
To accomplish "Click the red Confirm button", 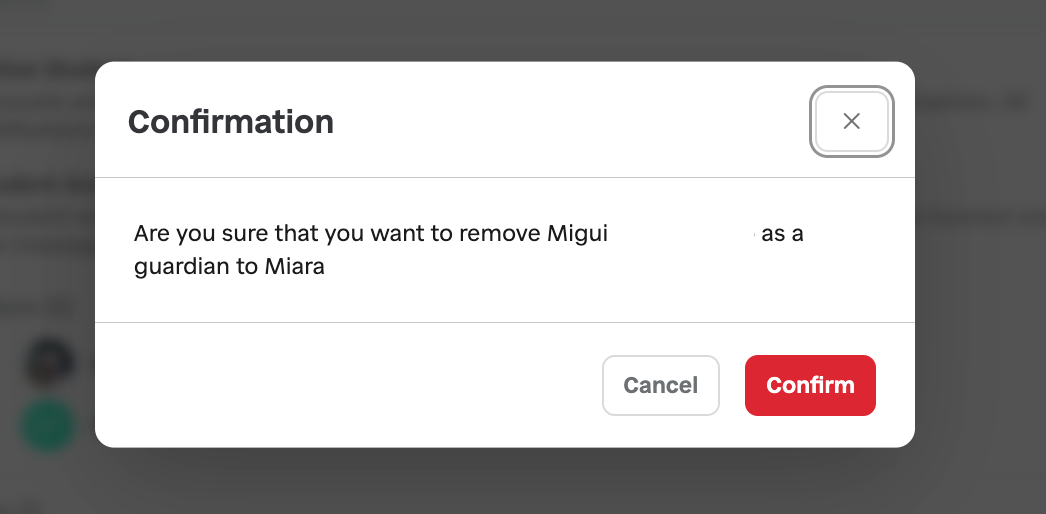I will (810, 385).
